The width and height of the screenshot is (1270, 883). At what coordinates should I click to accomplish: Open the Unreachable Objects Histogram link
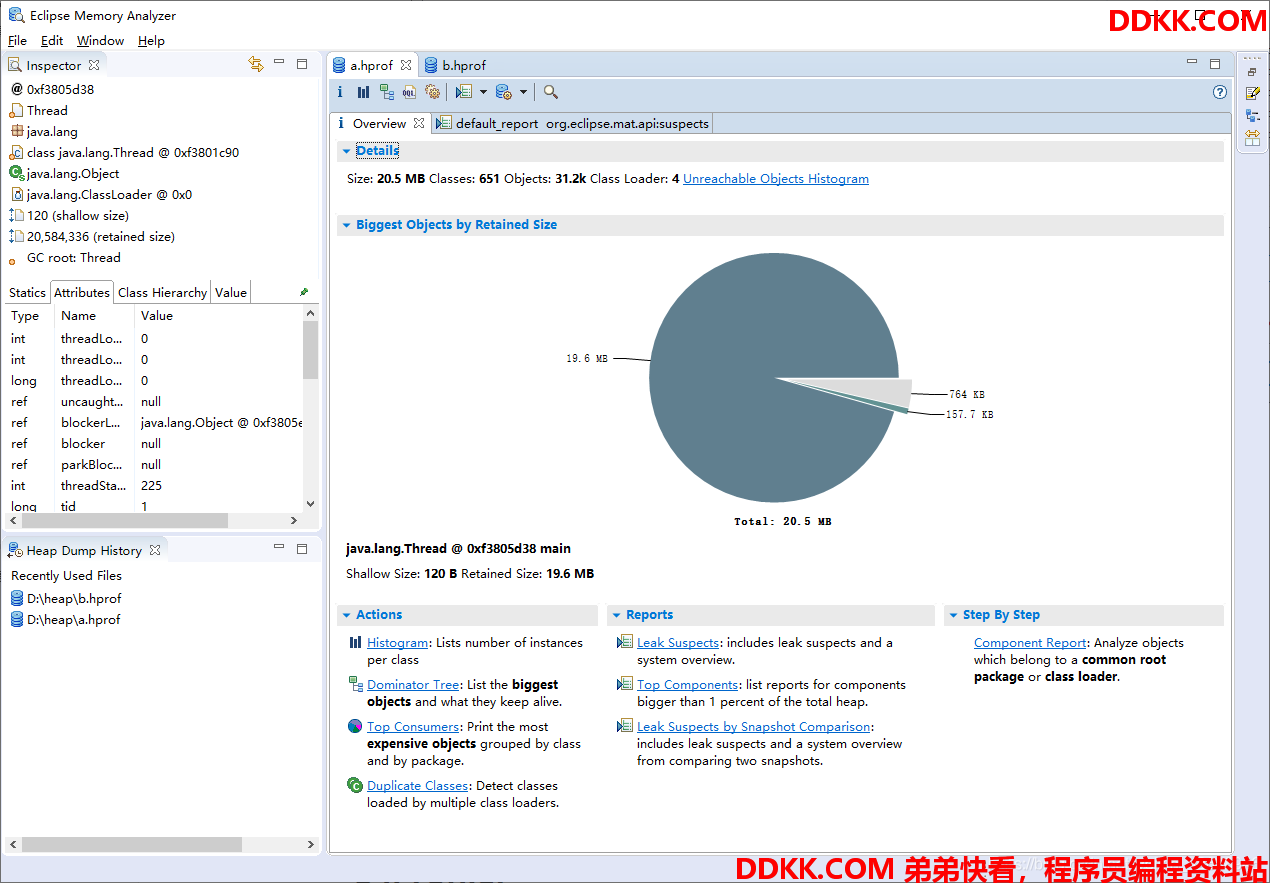(x=776, y=179)
